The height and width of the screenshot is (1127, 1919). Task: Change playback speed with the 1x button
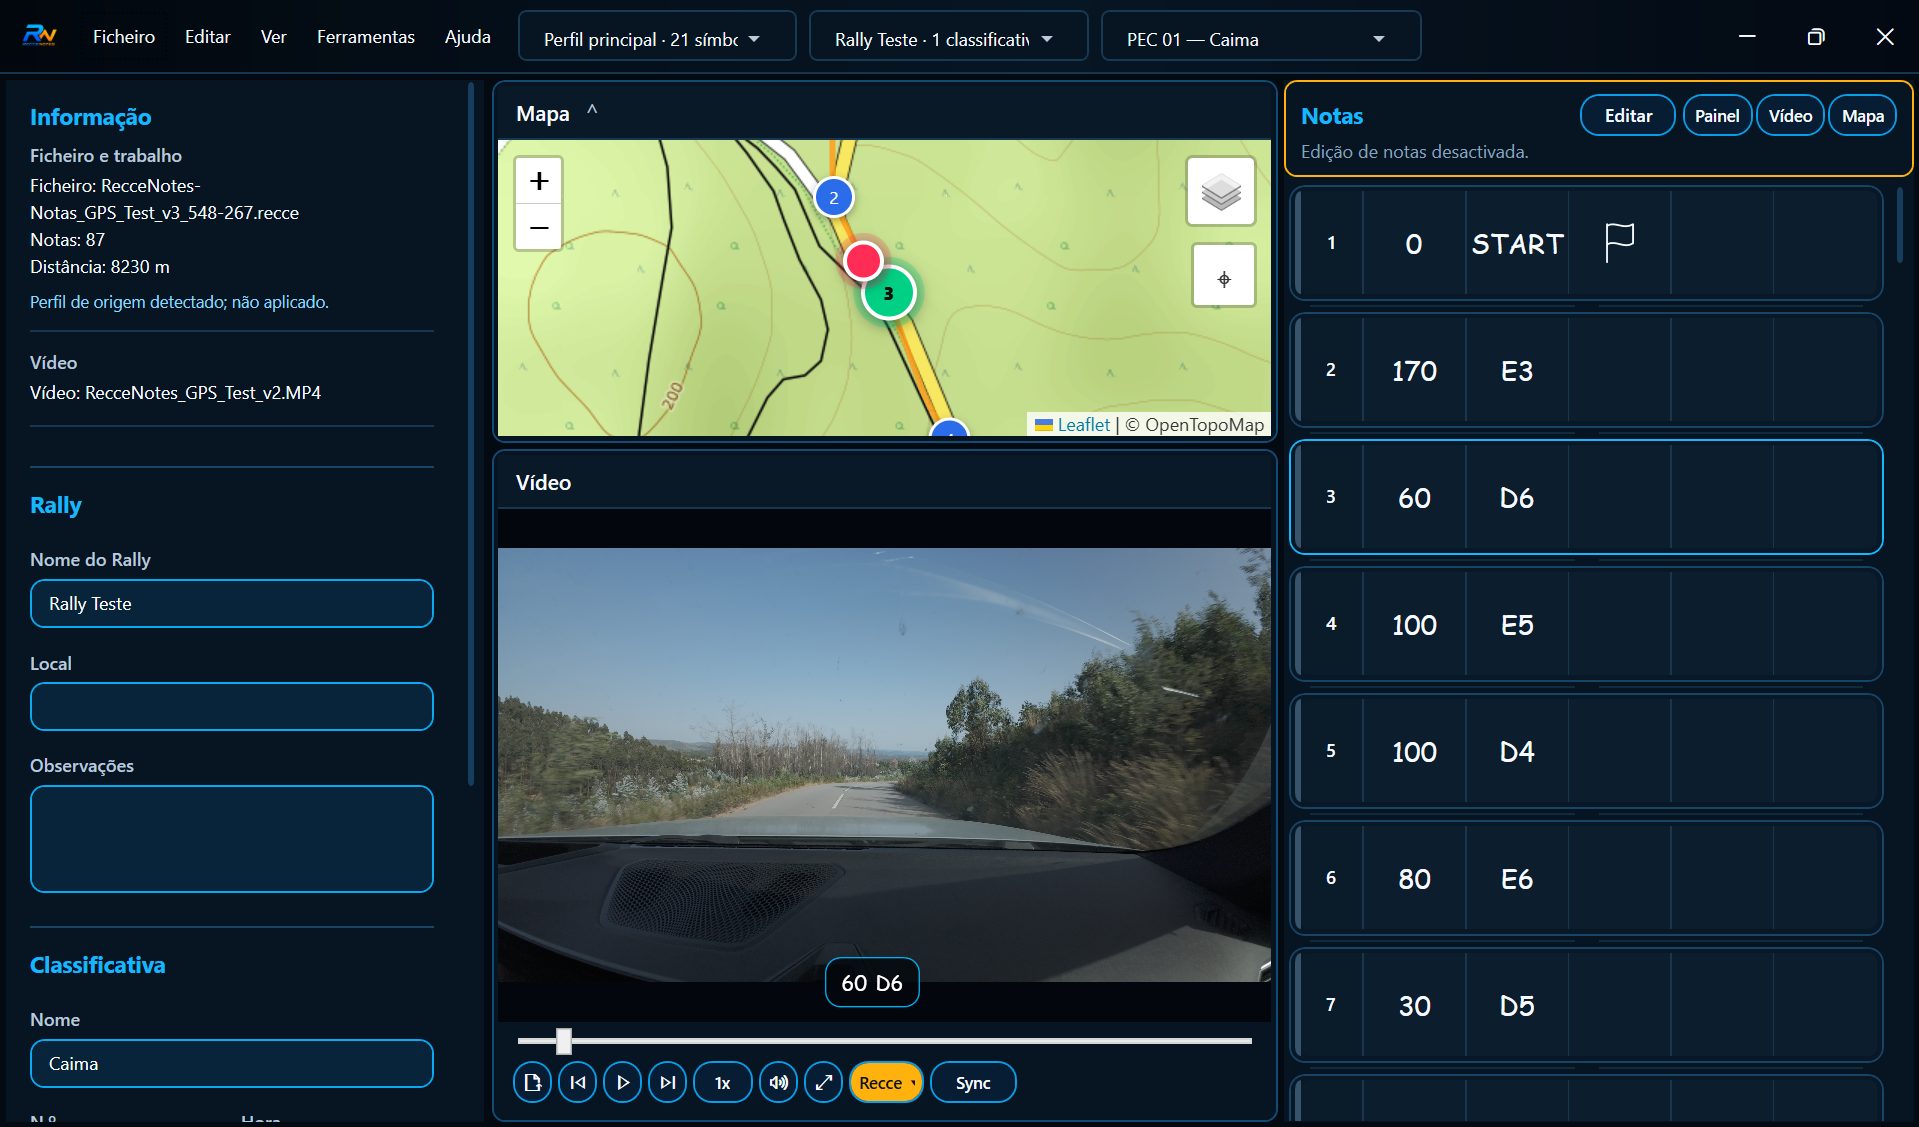[x=722, y=1082]
